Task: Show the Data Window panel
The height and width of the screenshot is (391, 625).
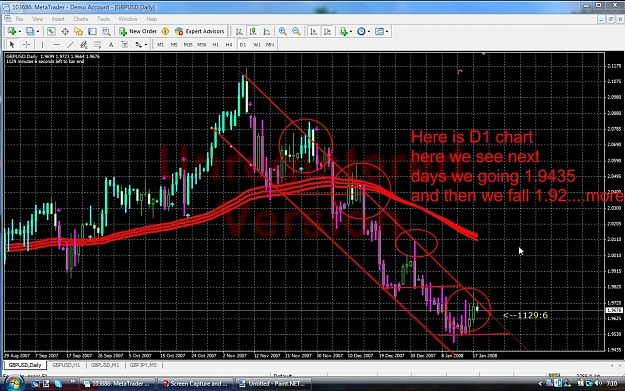Action: point(65,31)
